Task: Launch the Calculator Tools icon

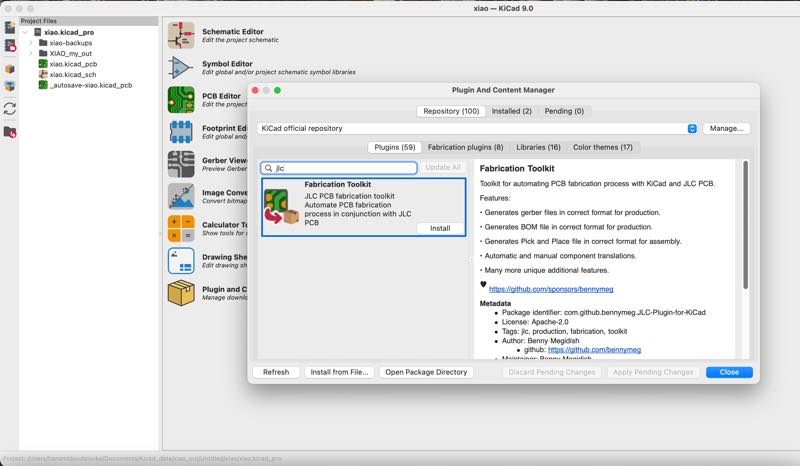Action: click(181, 228)
